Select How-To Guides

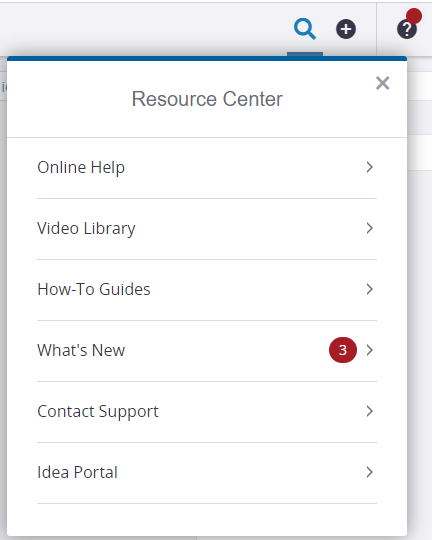click(207, 290)
